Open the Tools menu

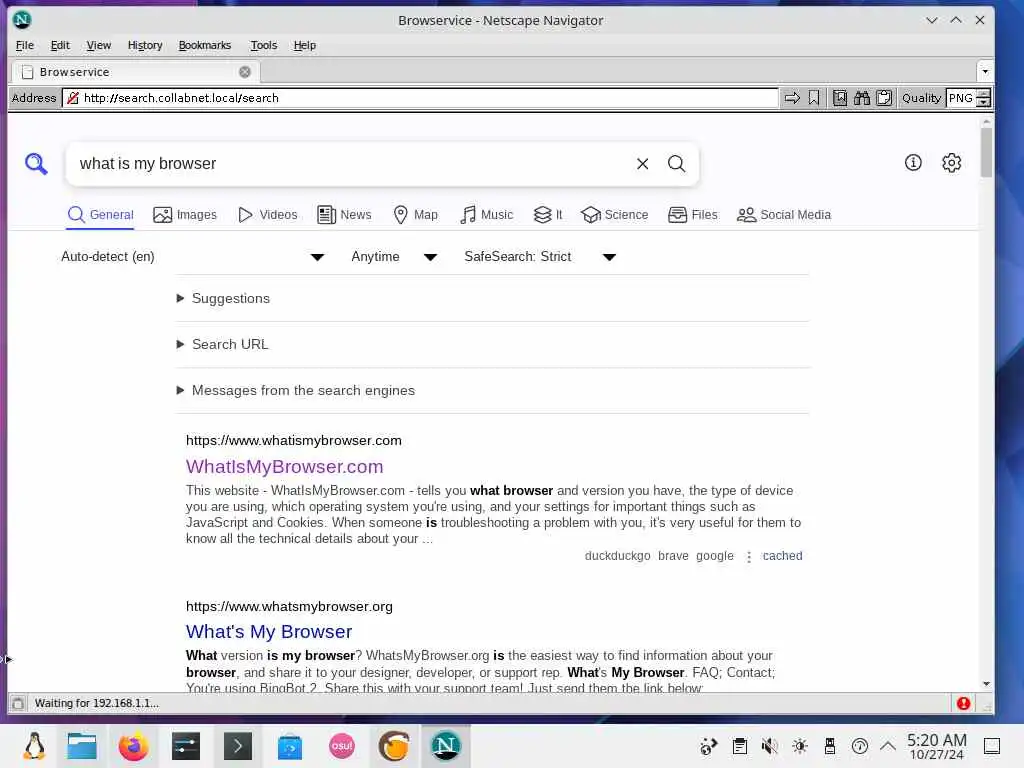[x=264, y=45]
